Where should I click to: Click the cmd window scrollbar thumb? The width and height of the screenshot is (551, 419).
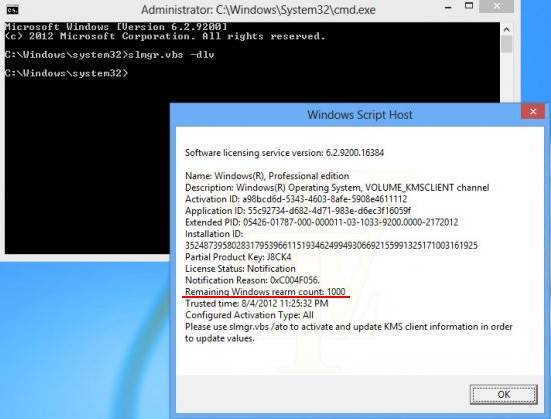coord(506,44)
